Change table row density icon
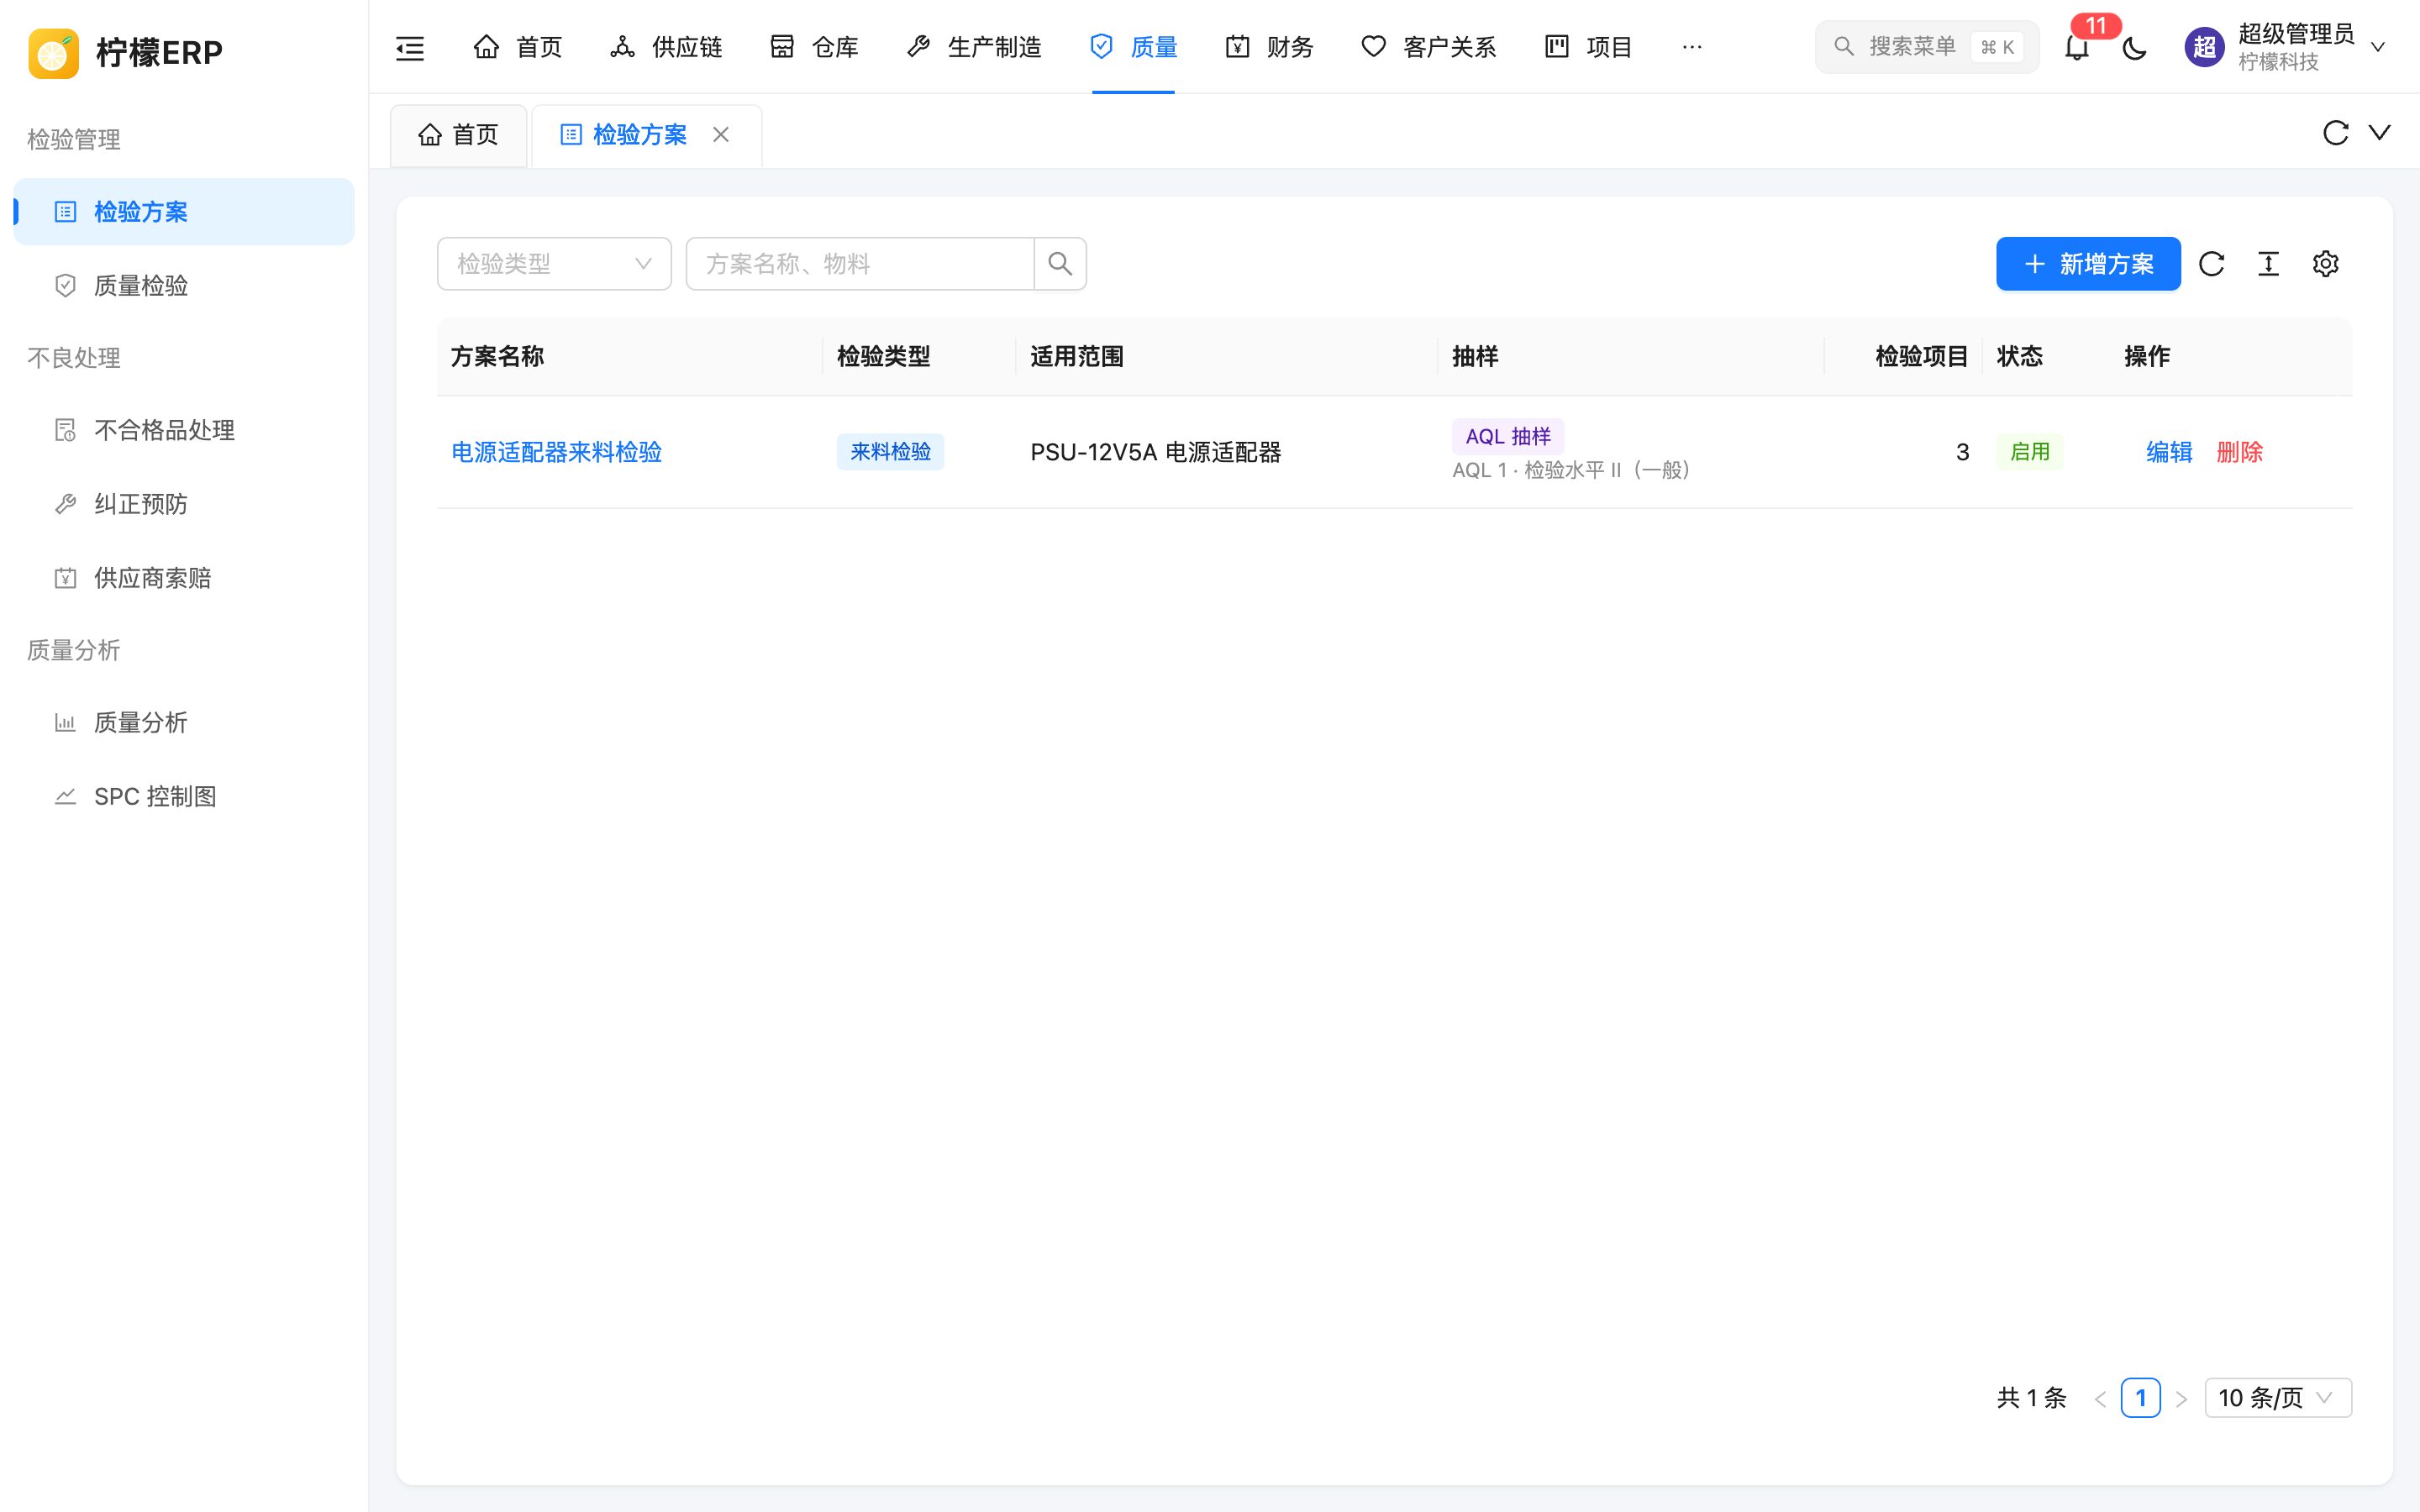The height and width of the screenshot is (1512, 2420). point(2268,264)
